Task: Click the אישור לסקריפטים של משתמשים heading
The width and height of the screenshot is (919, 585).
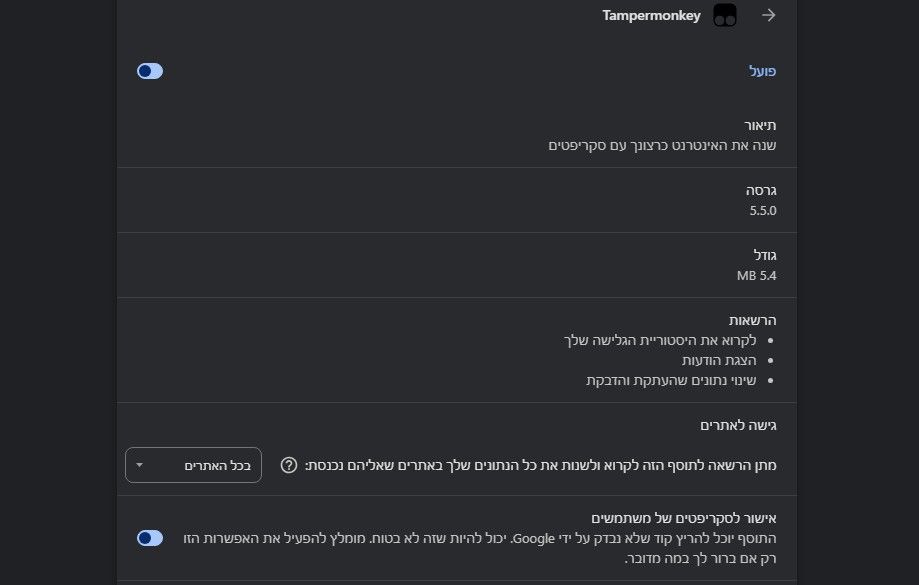Action: [x=683, y=518]
